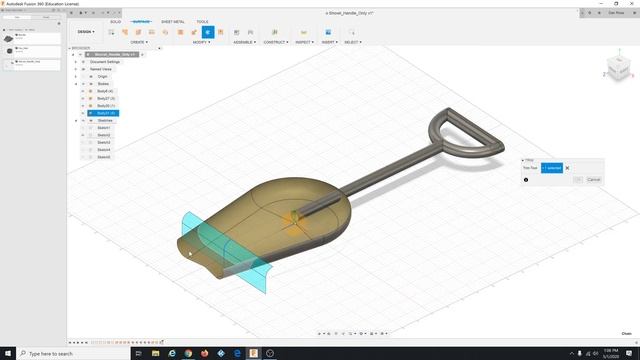Image resolution: width=640 pixels, height=360 pixels.
Task: Choose the surface Extrude icon in Create group
Action: [125, 32]
